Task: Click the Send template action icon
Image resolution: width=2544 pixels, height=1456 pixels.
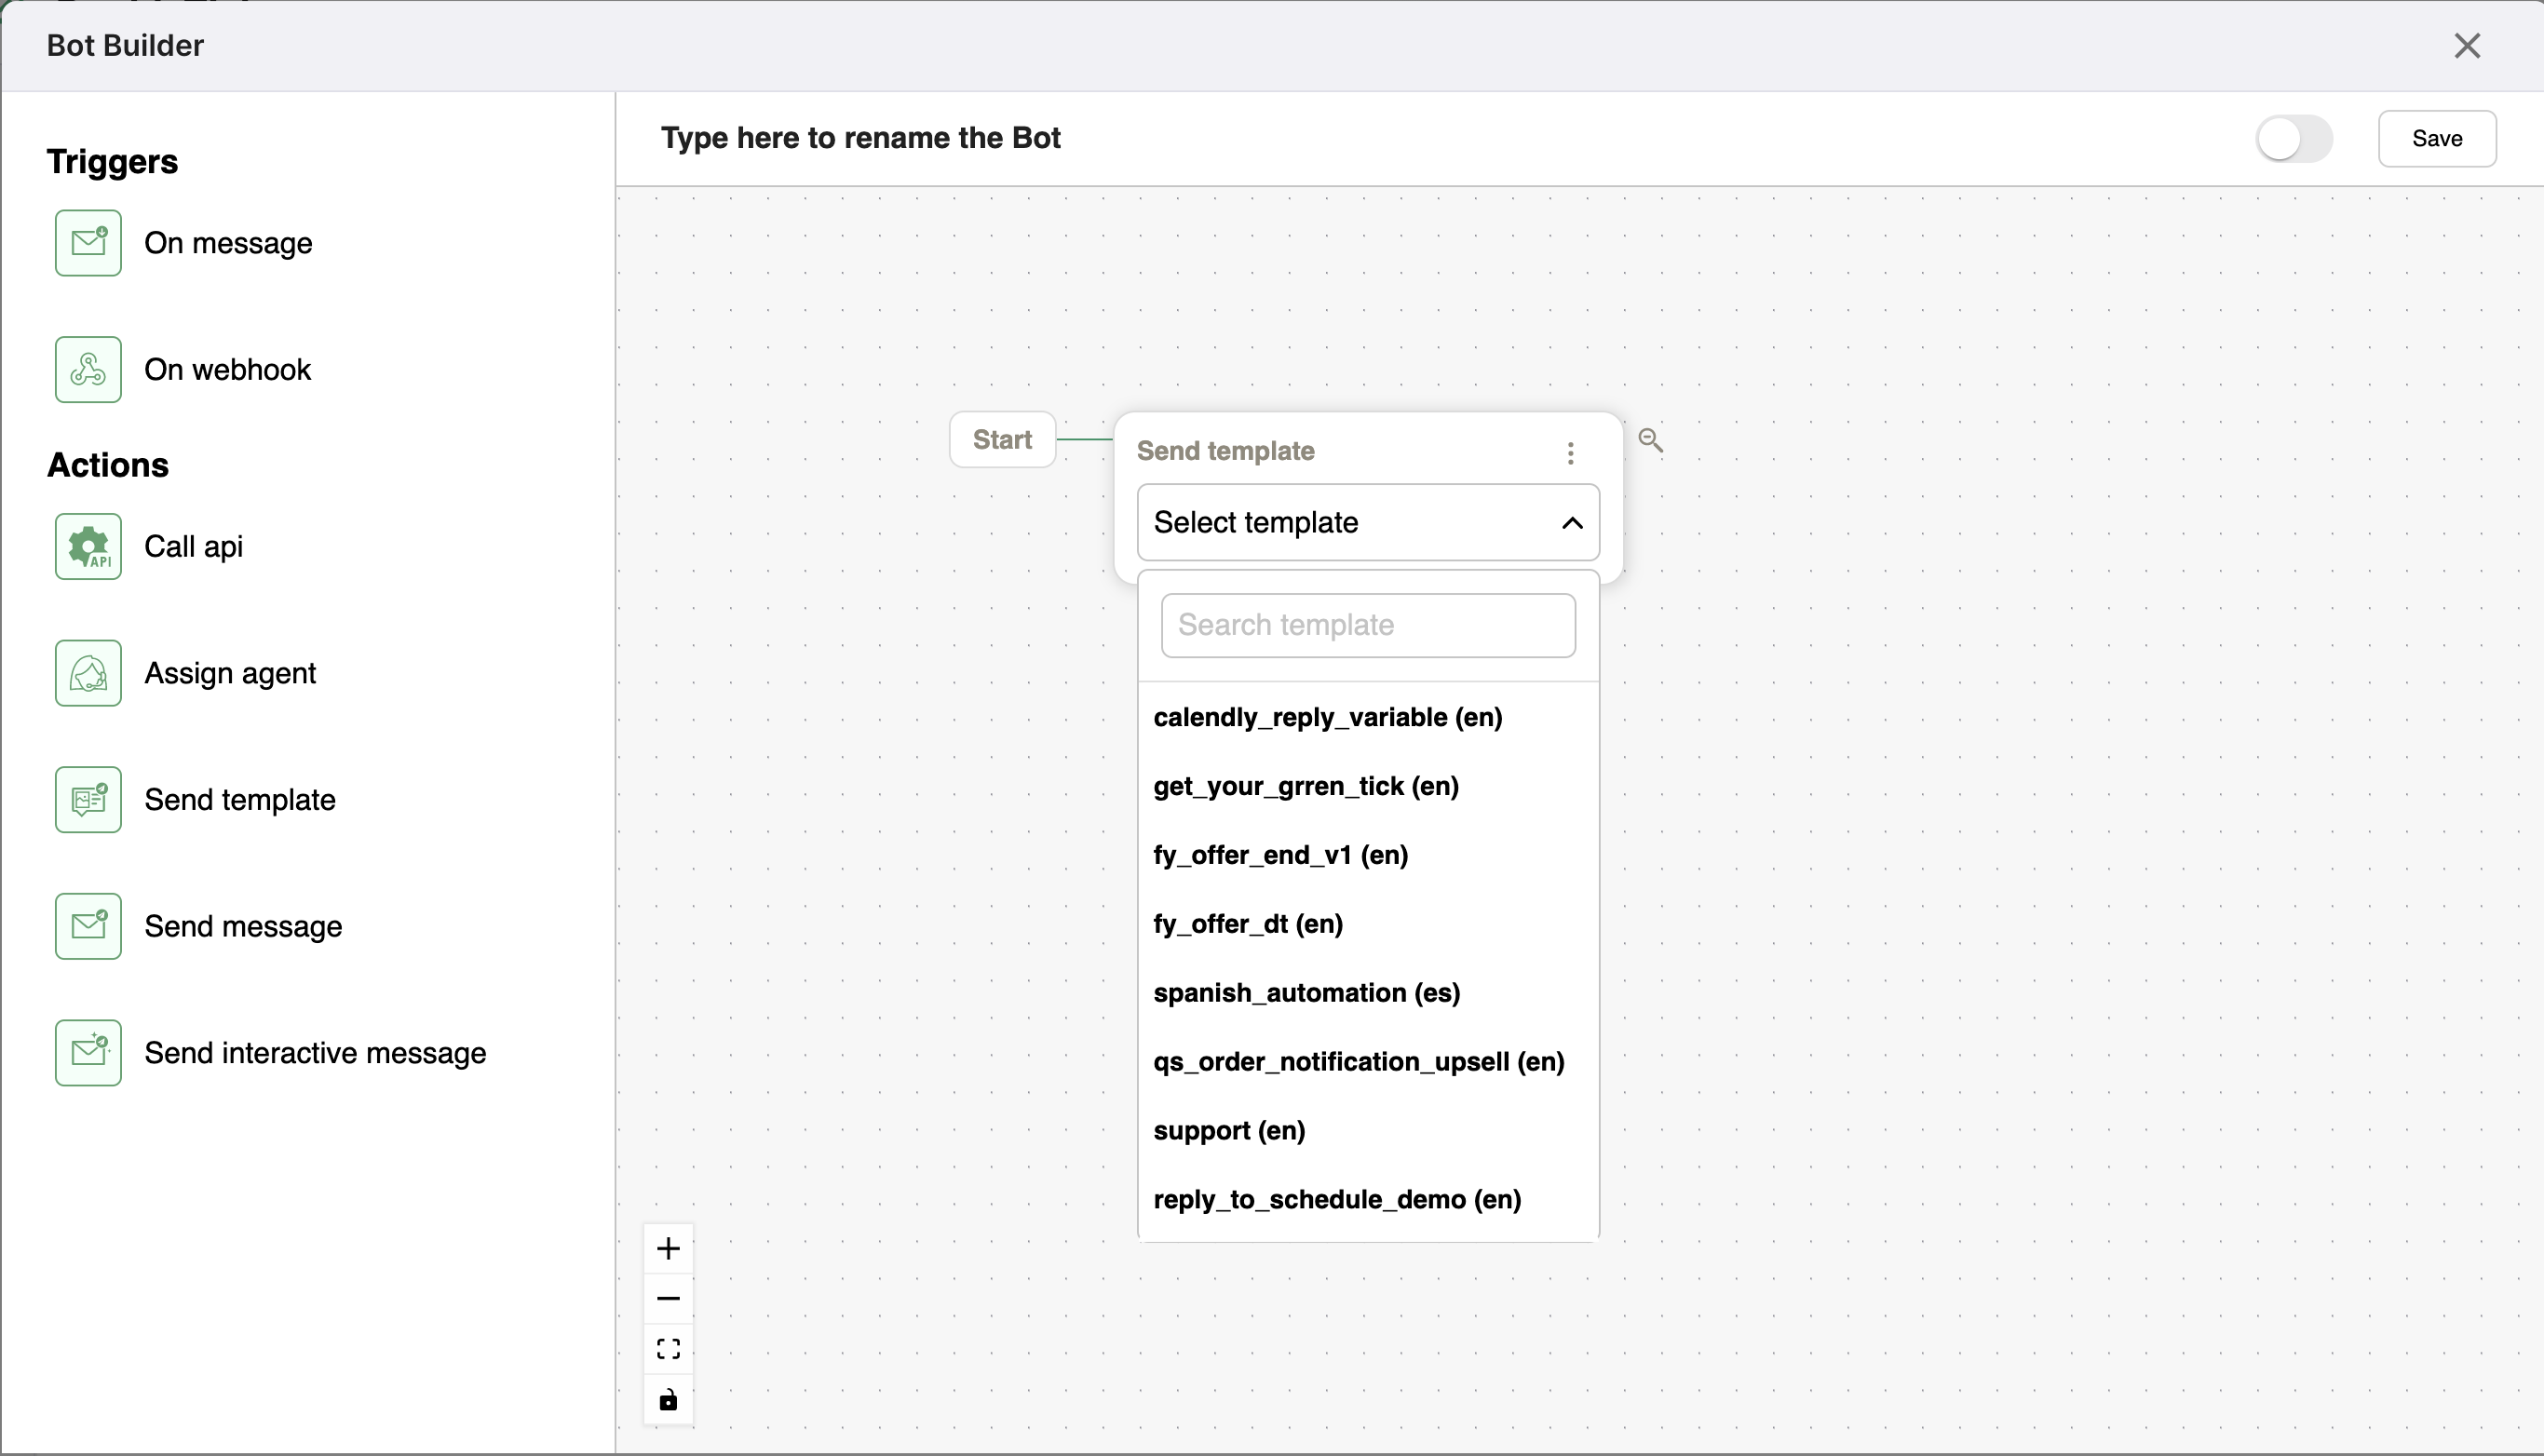Action: tap(88, 800)
